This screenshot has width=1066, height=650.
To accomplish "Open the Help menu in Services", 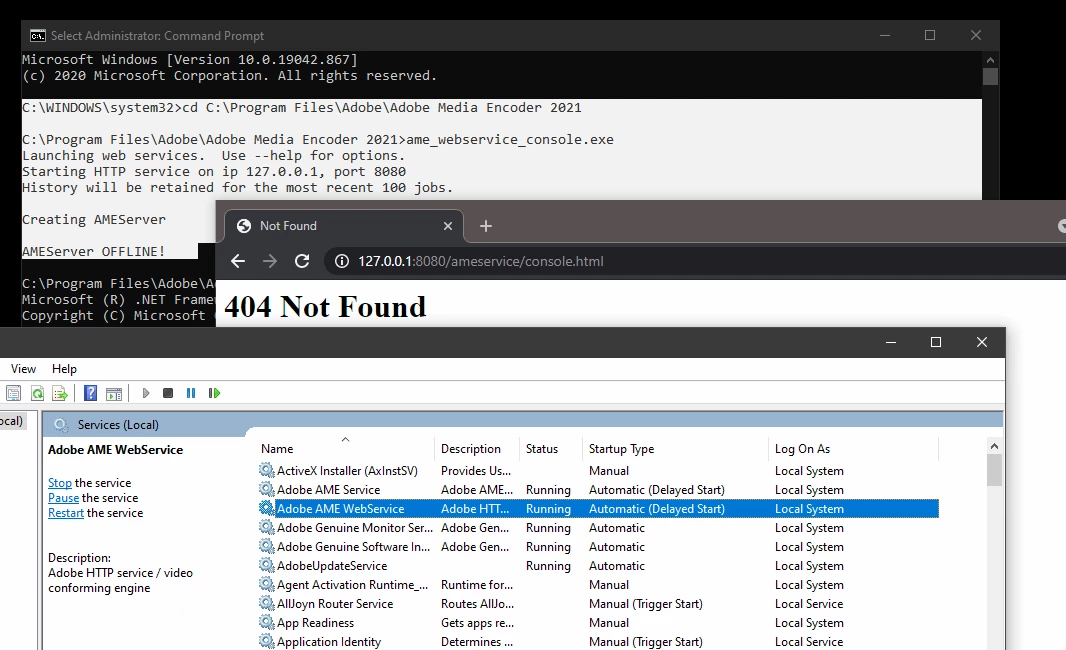I will point(64,369).
